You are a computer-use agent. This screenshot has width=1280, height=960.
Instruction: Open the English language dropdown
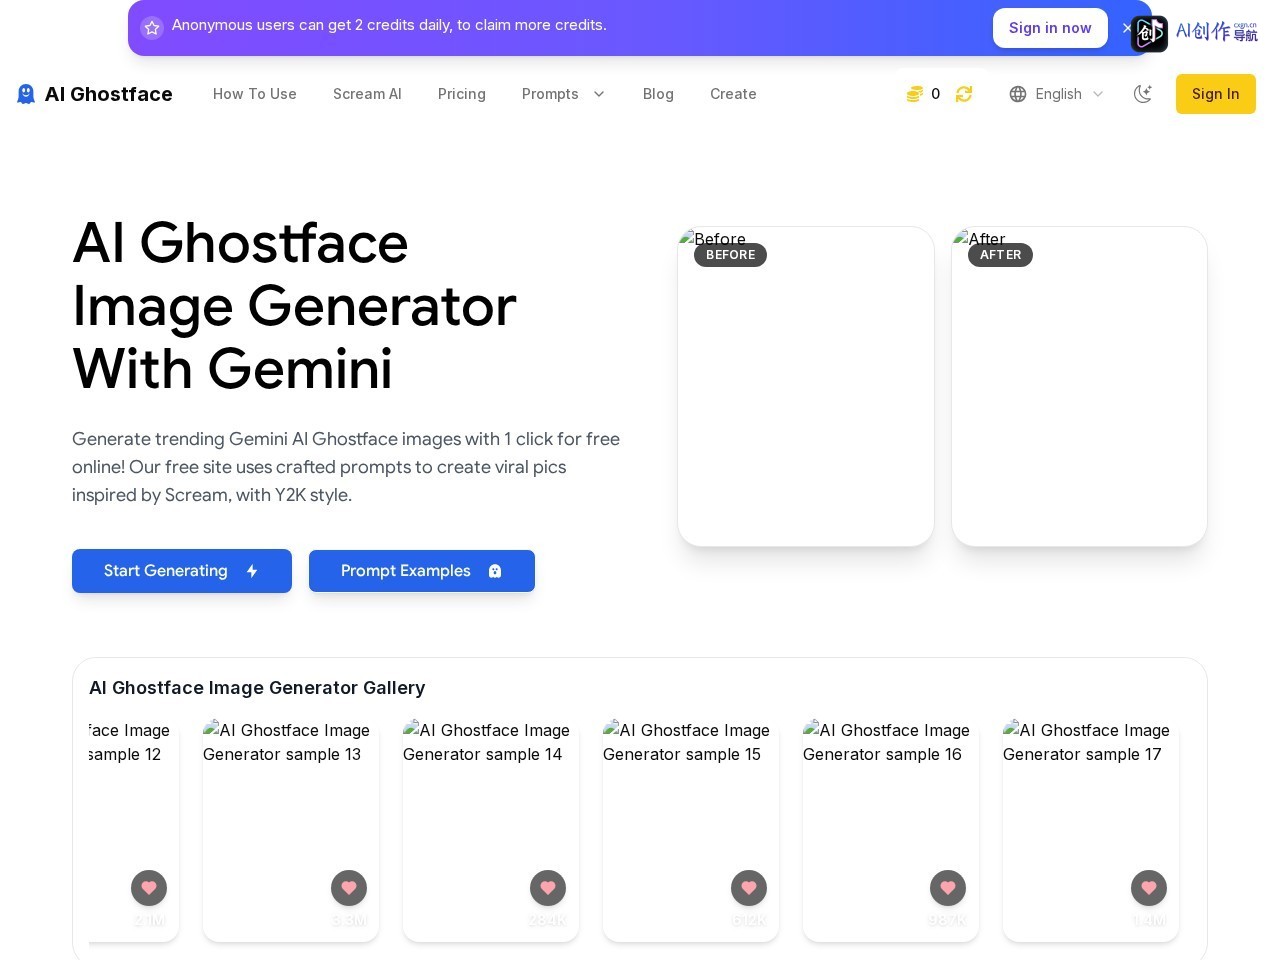click(1057, 94)
